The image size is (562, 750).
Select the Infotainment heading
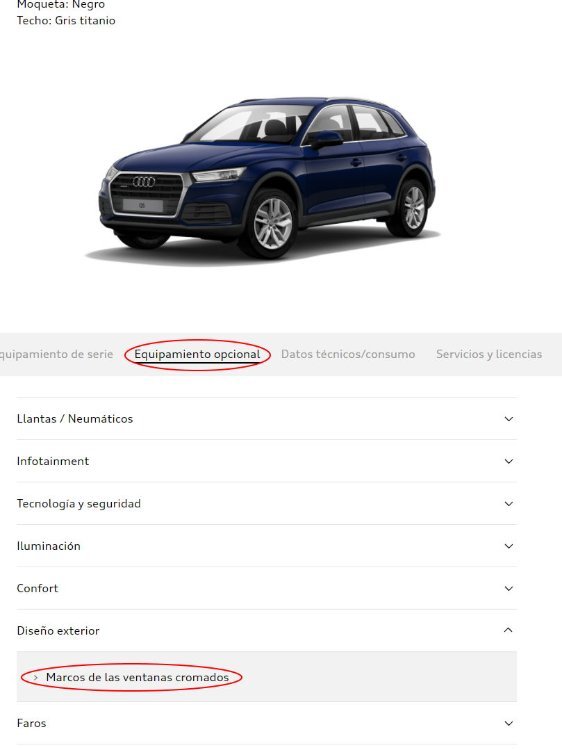(x=53, y=461)
